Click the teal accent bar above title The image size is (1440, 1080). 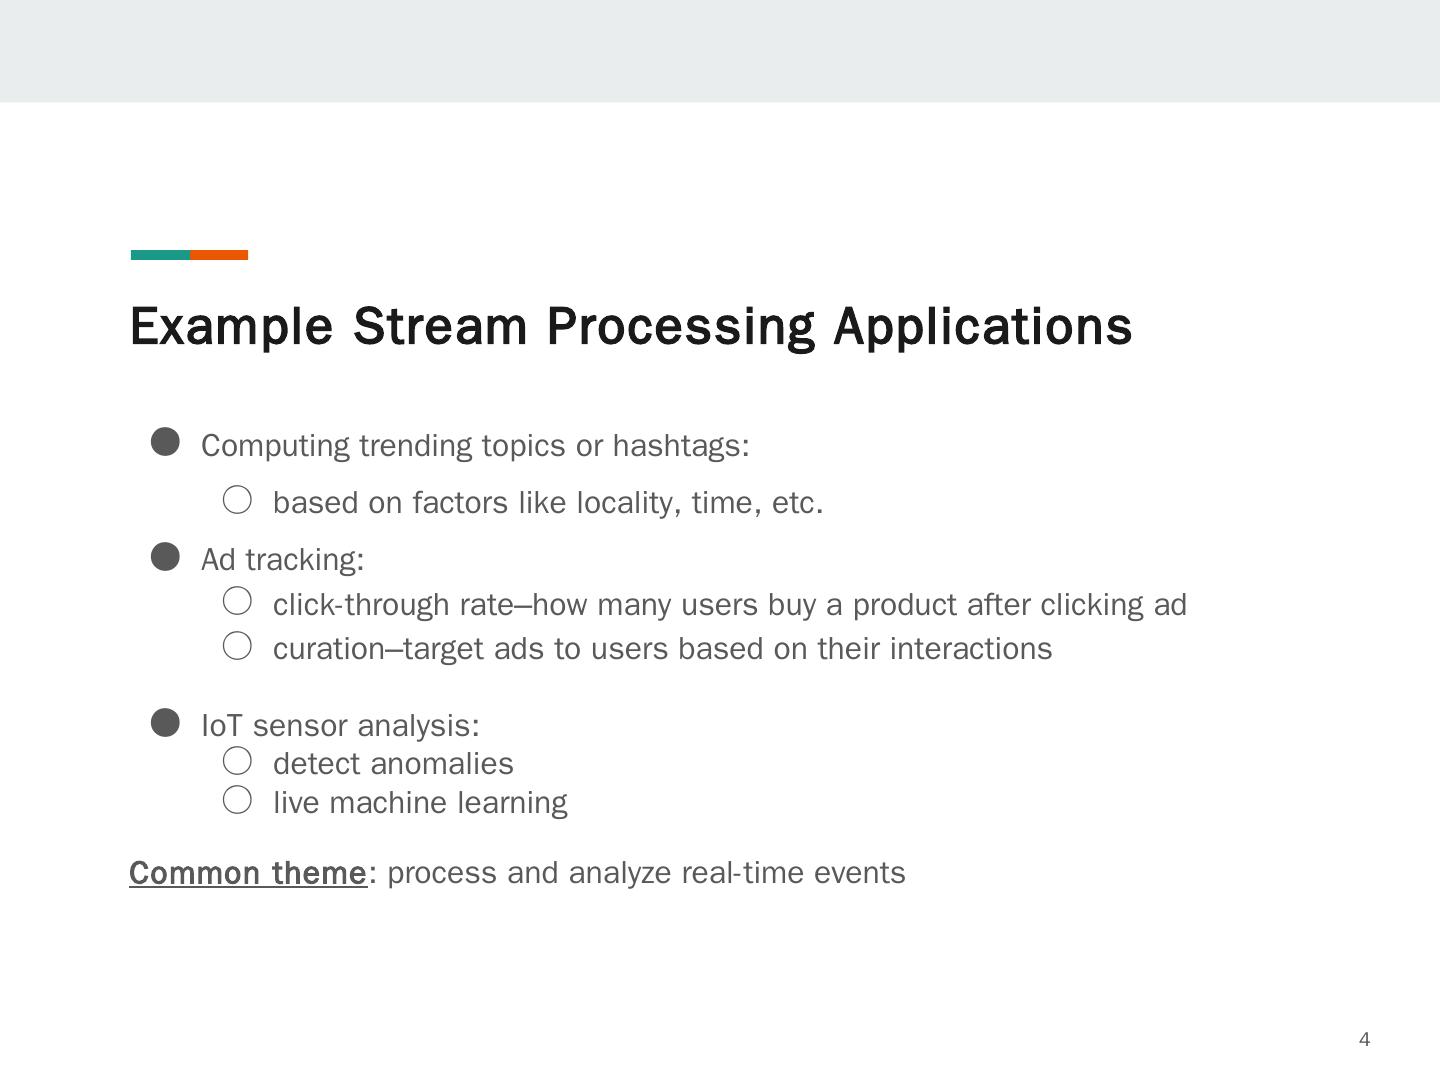pyautogui.click(x=160, y=255)
